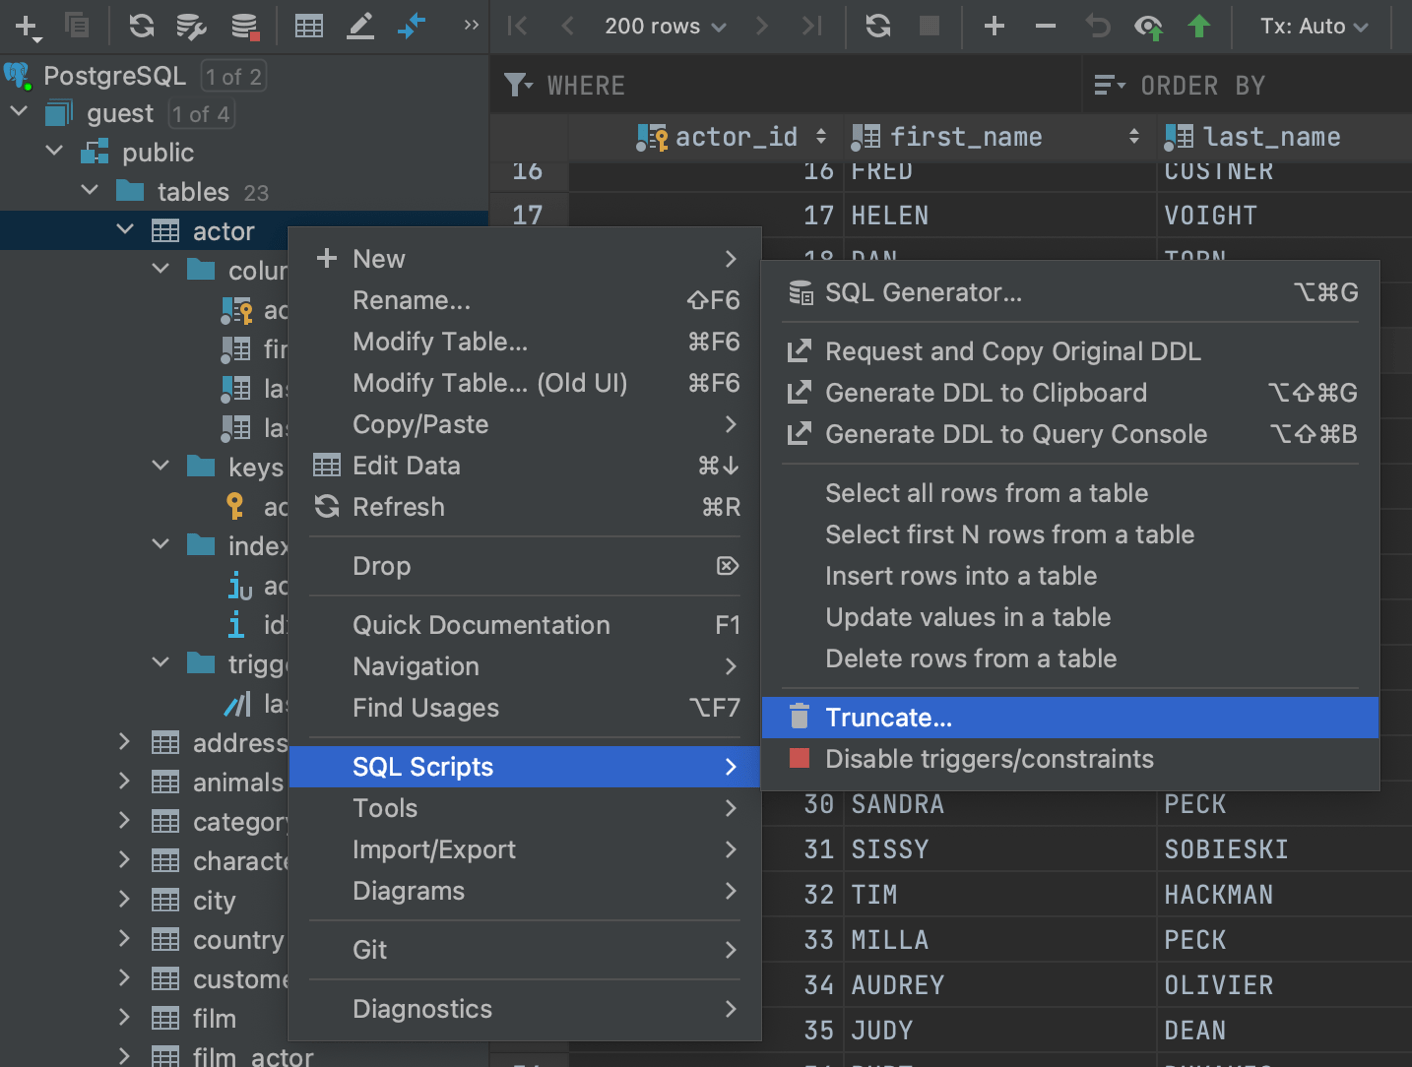The height and width of the screenshot is (1067, 1412).
Task: Submit changes with the green upload arrow
Action: 1200,26
